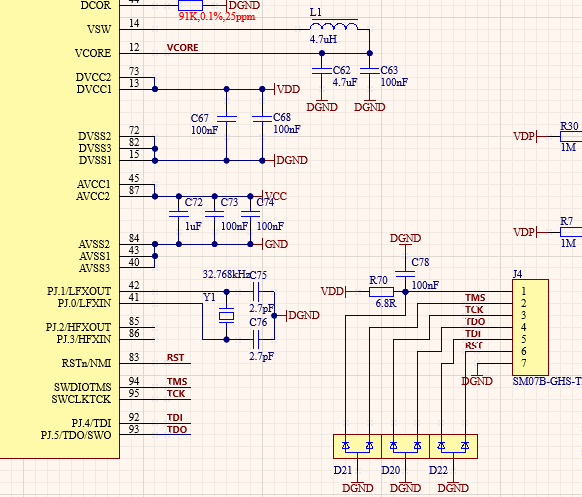582x497 pixels.
Task: Select the D22 diode array
Action: [453, 447]
